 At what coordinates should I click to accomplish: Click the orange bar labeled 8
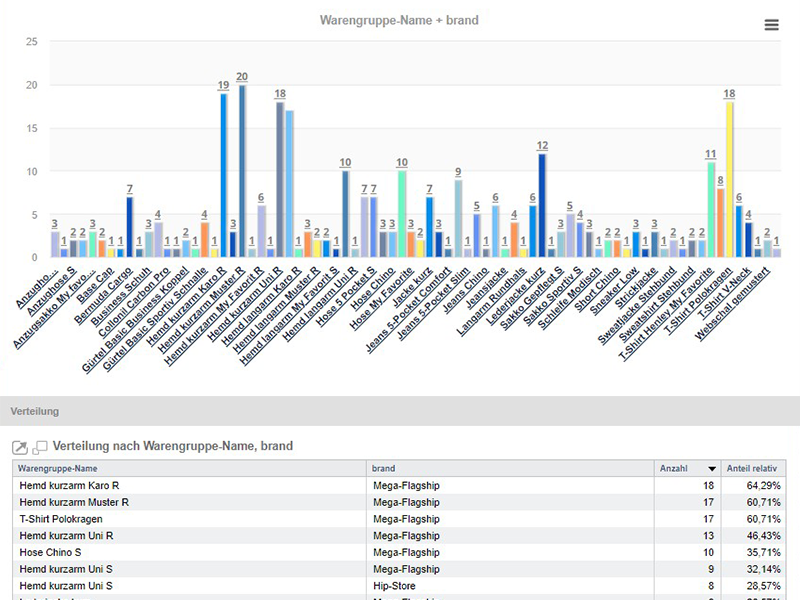click(x=720, y=222)
